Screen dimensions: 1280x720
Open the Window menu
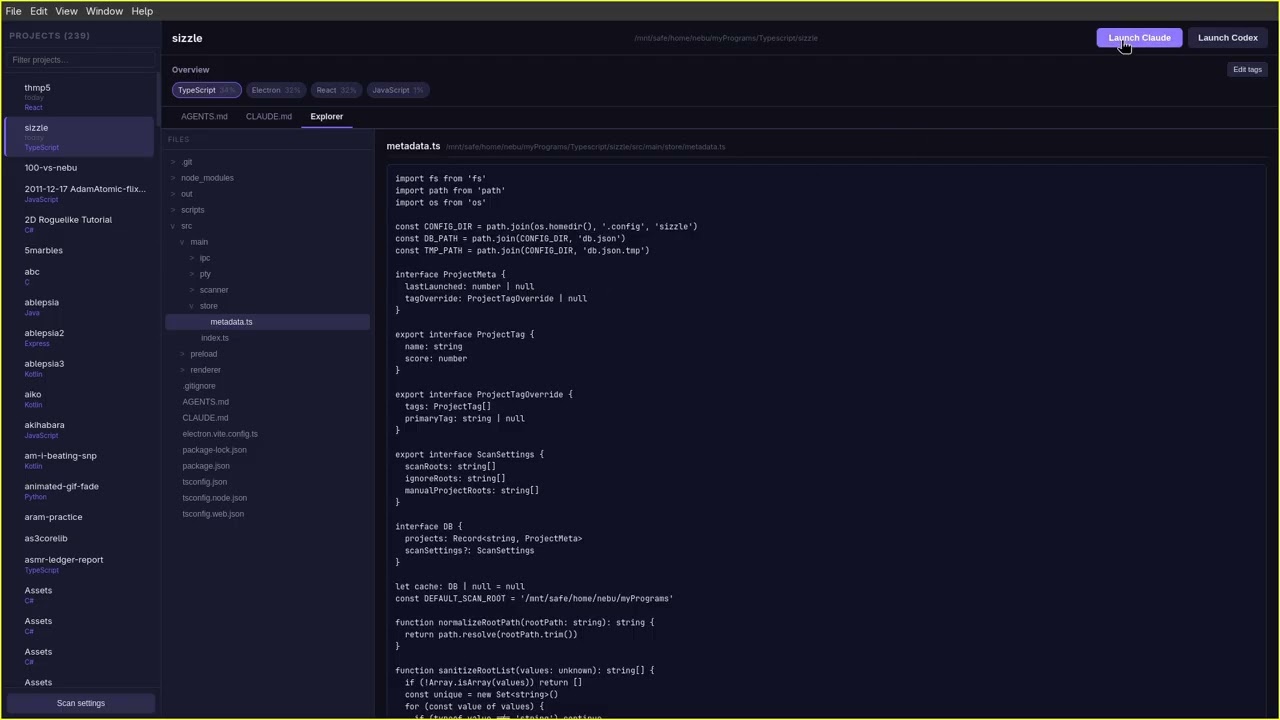(104, 11)
